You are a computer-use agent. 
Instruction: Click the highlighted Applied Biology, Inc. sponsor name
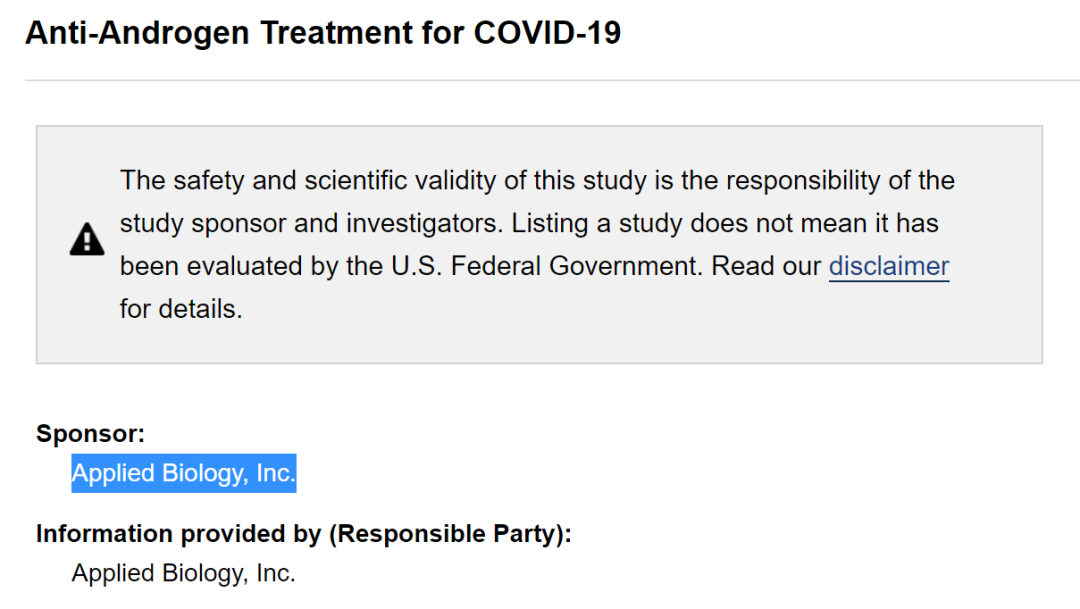[x=184, y=472]
